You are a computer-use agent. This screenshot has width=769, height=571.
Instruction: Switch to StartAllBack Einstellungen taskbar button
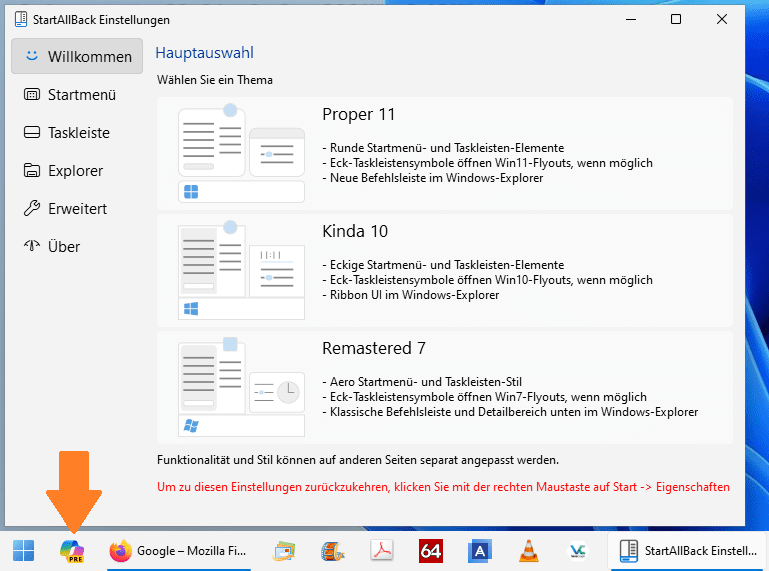point(688,551)
